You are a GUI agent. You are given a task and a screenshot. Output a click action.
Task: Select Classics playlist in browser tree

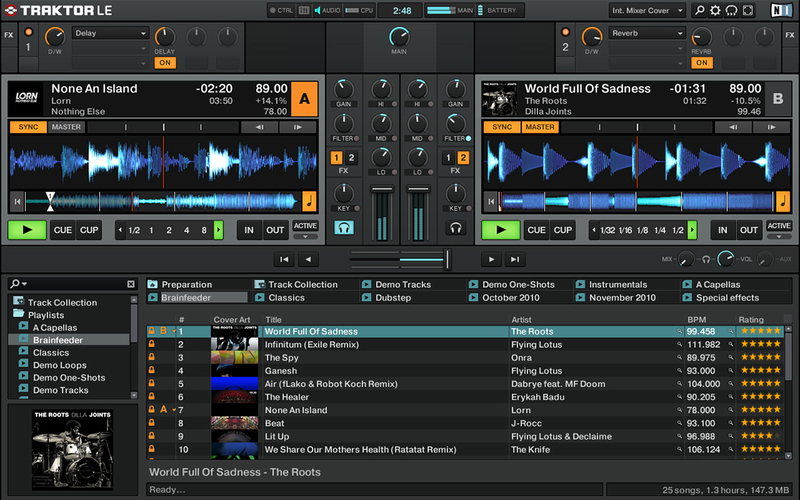tap(51, 353)
